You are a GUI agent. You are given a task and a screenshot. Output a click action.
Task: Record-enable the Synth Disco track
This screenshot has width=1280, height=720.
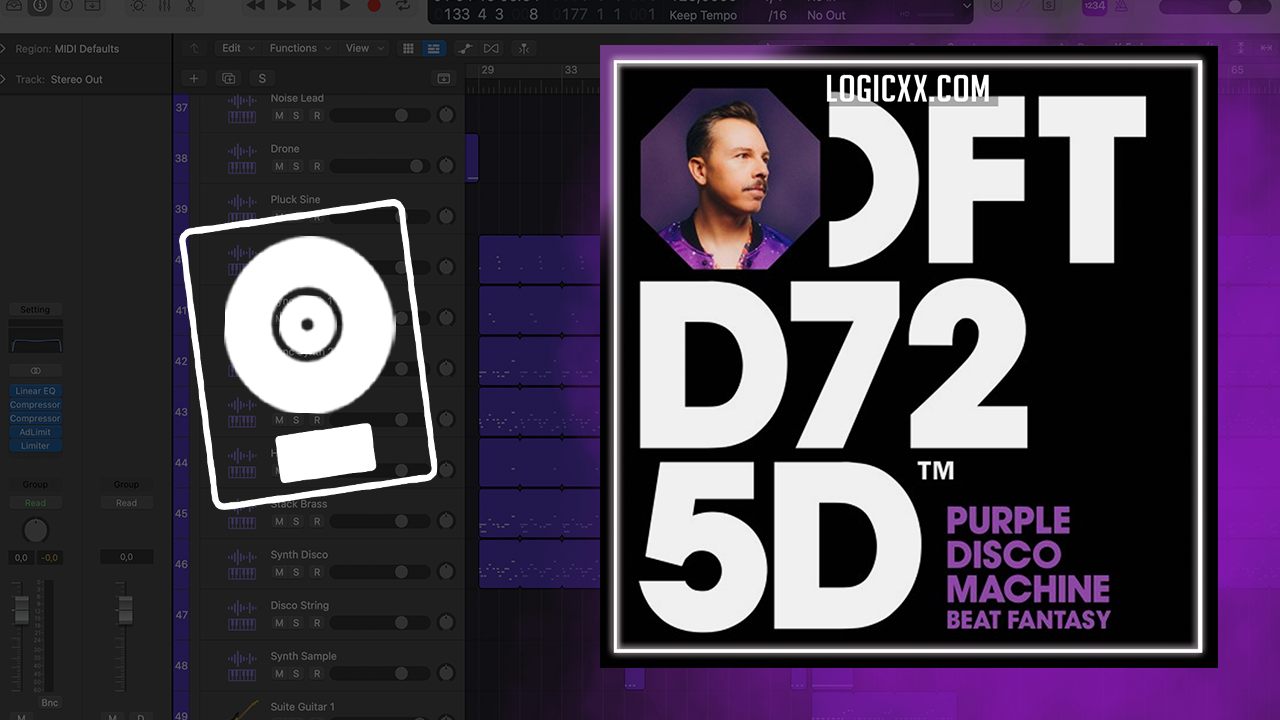click(x=317, y=572)
